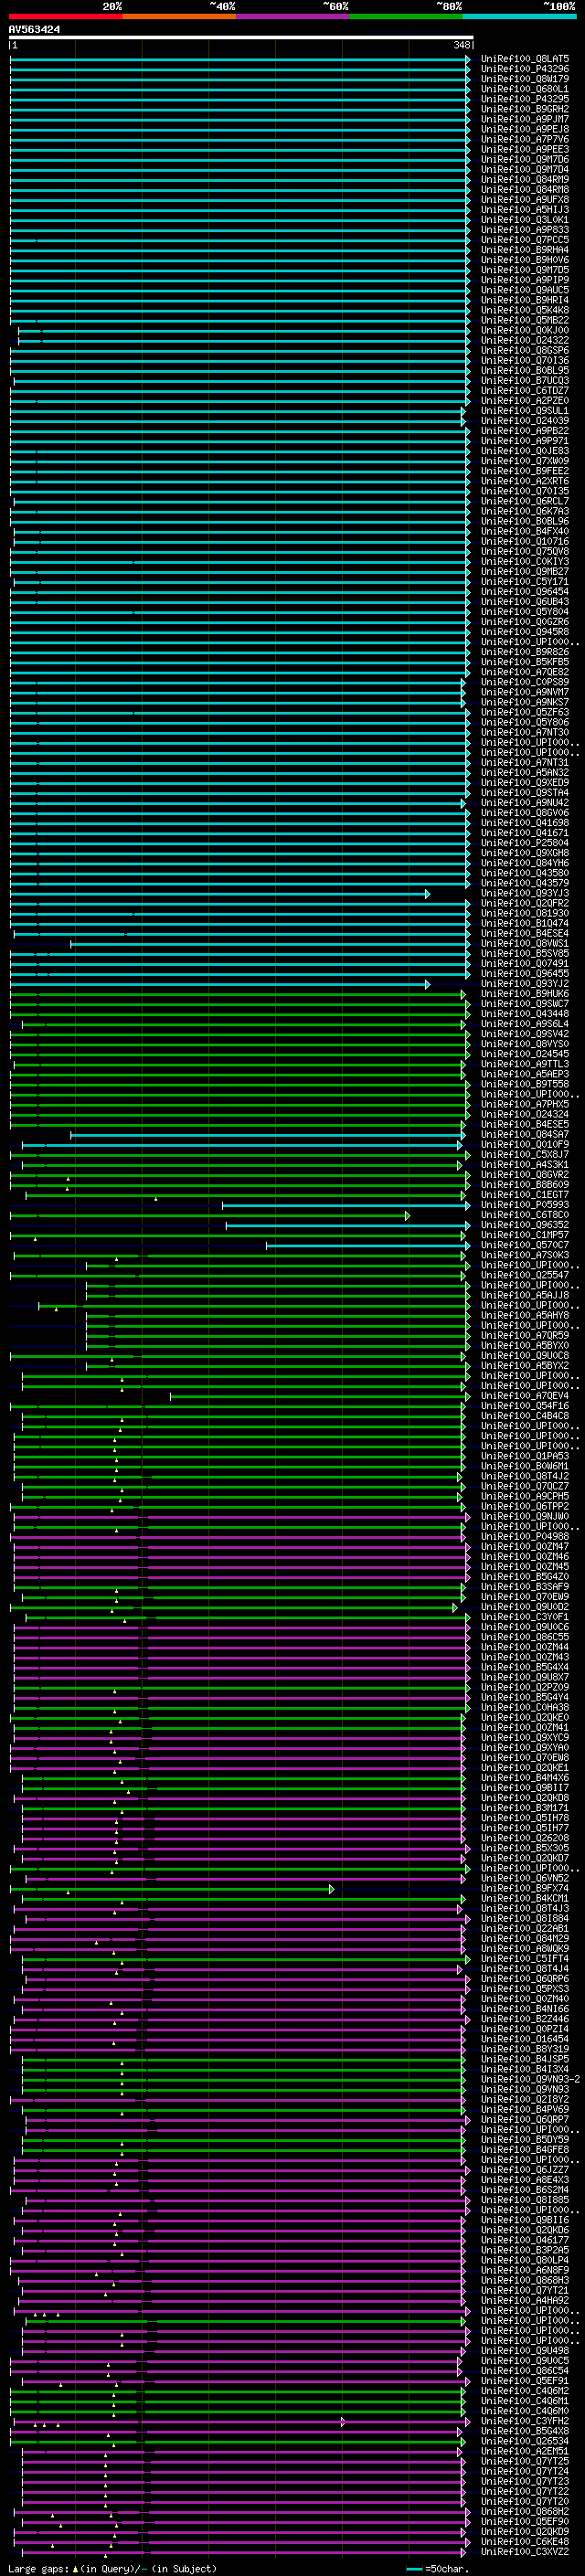This screenshot has width=585, height=2576.
Task: Select the UniRef100_C6KE48 entry
Action: (525, 2541)
